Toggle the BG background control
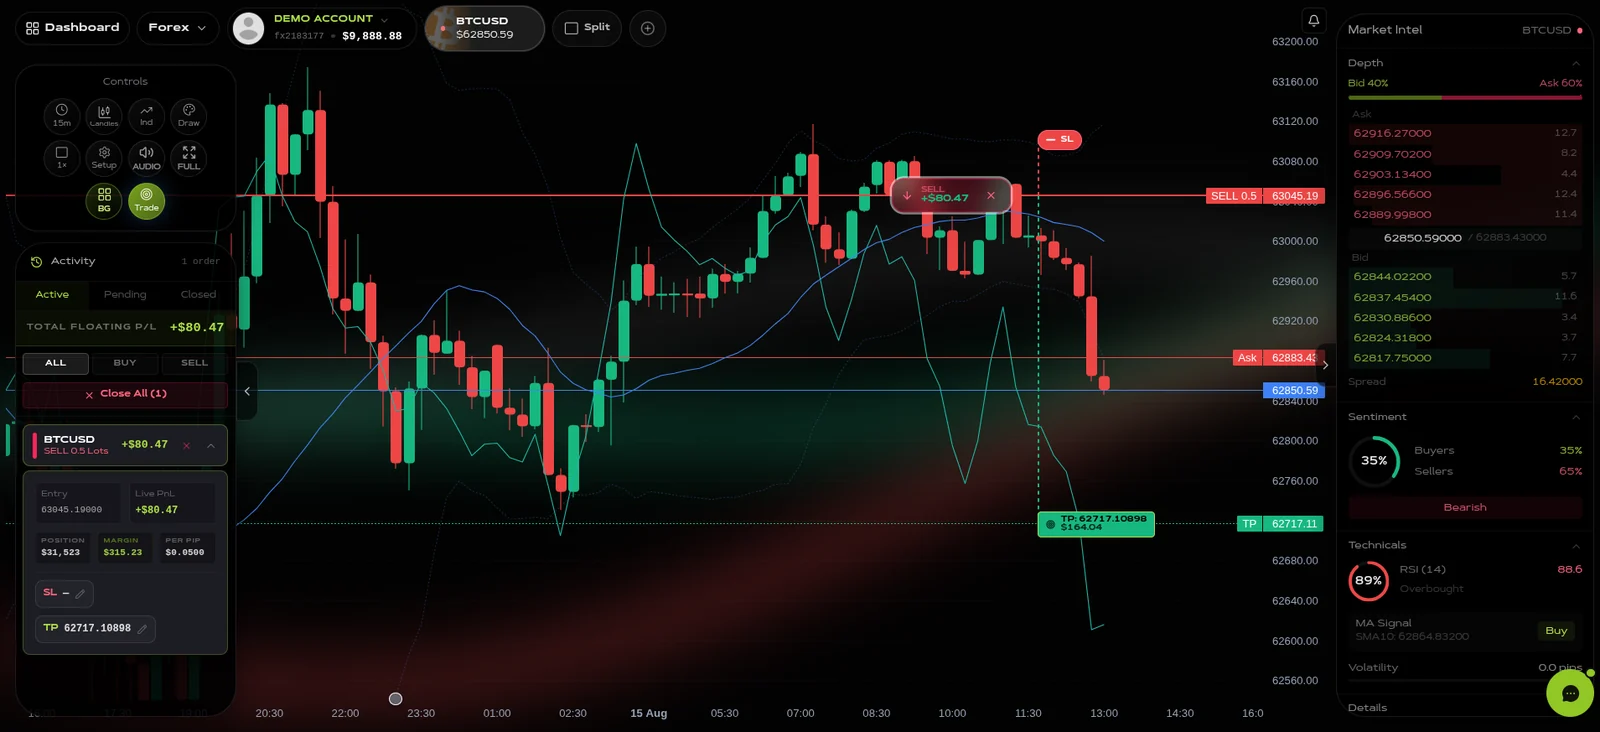 104,201
